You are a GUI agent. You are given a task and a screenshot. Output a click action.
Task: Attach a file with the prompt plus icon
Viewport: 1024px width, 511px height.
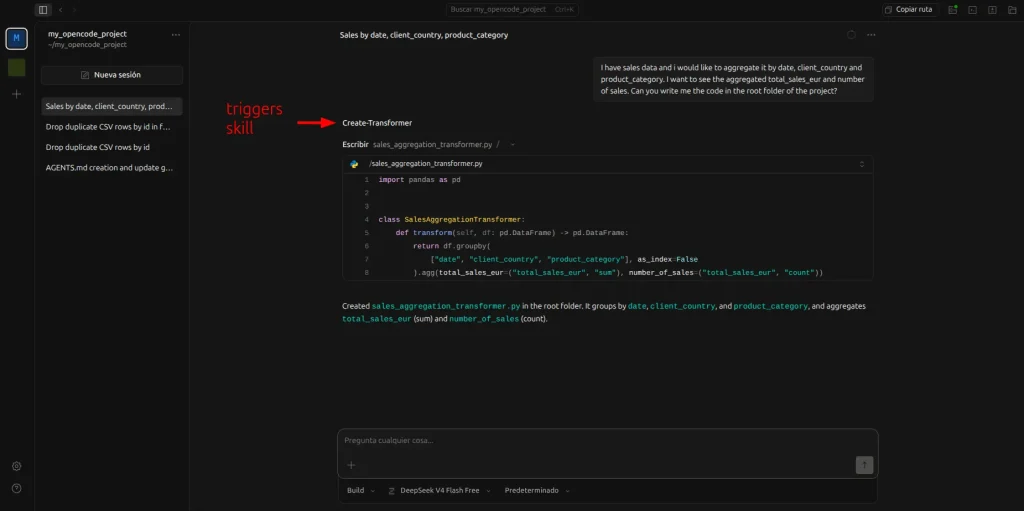pos(351,465)
